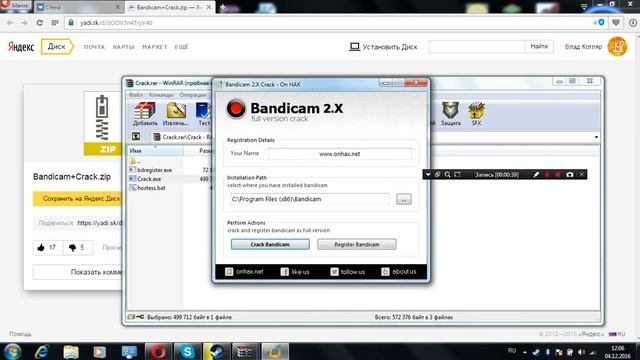The image size is (640, 360).
Task: Click the recording bar window-mode icon
Action: coord(438,175)
